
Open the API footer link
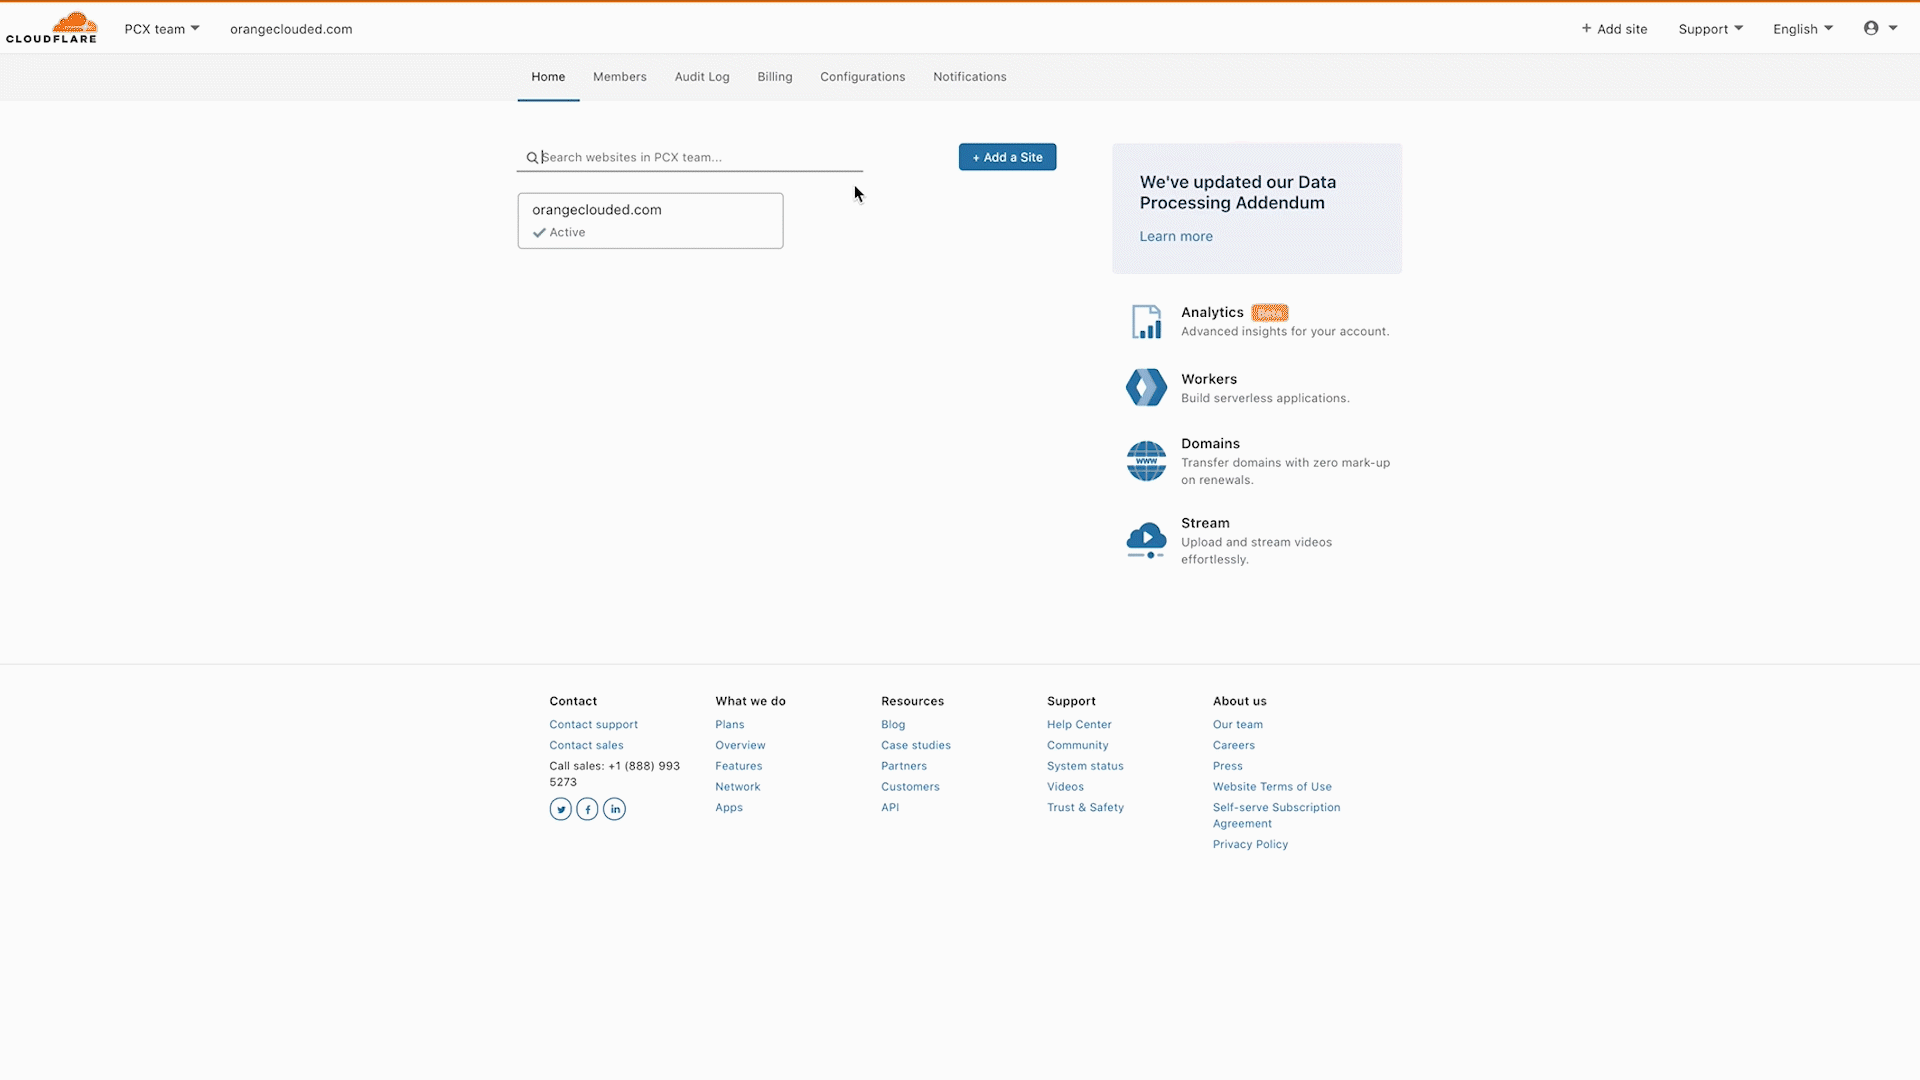pyautogui.click(x=890, y=808)
